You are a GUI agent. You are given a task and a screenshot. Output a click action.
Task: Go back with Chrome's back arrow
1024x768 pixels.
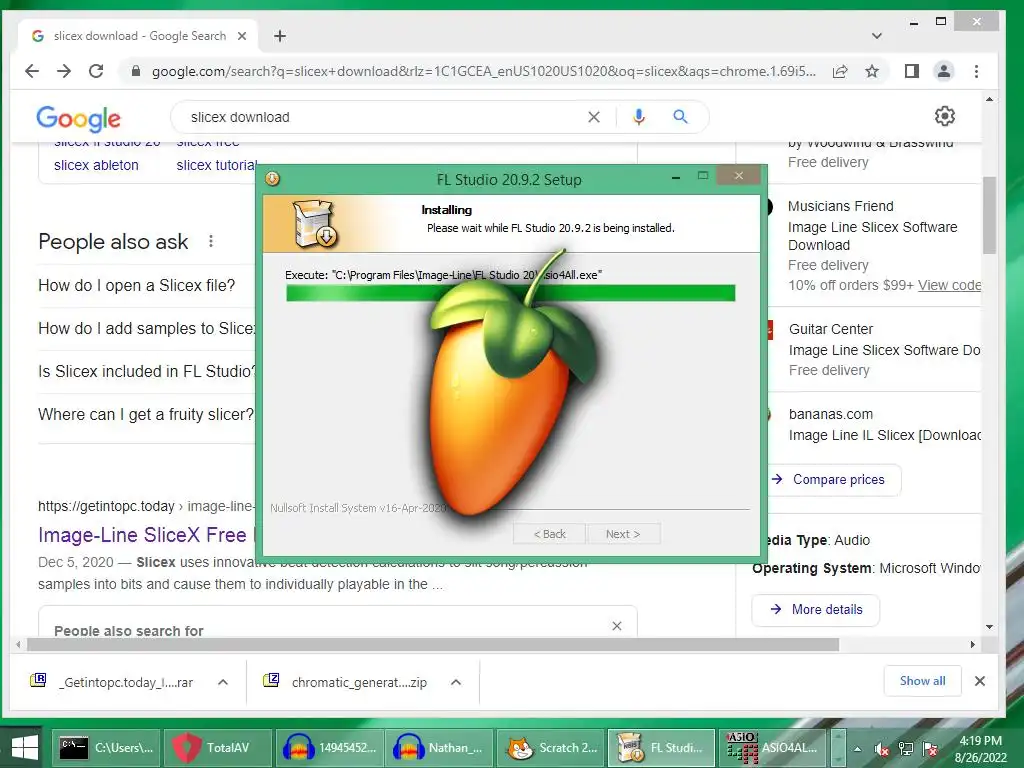(31, 71)
